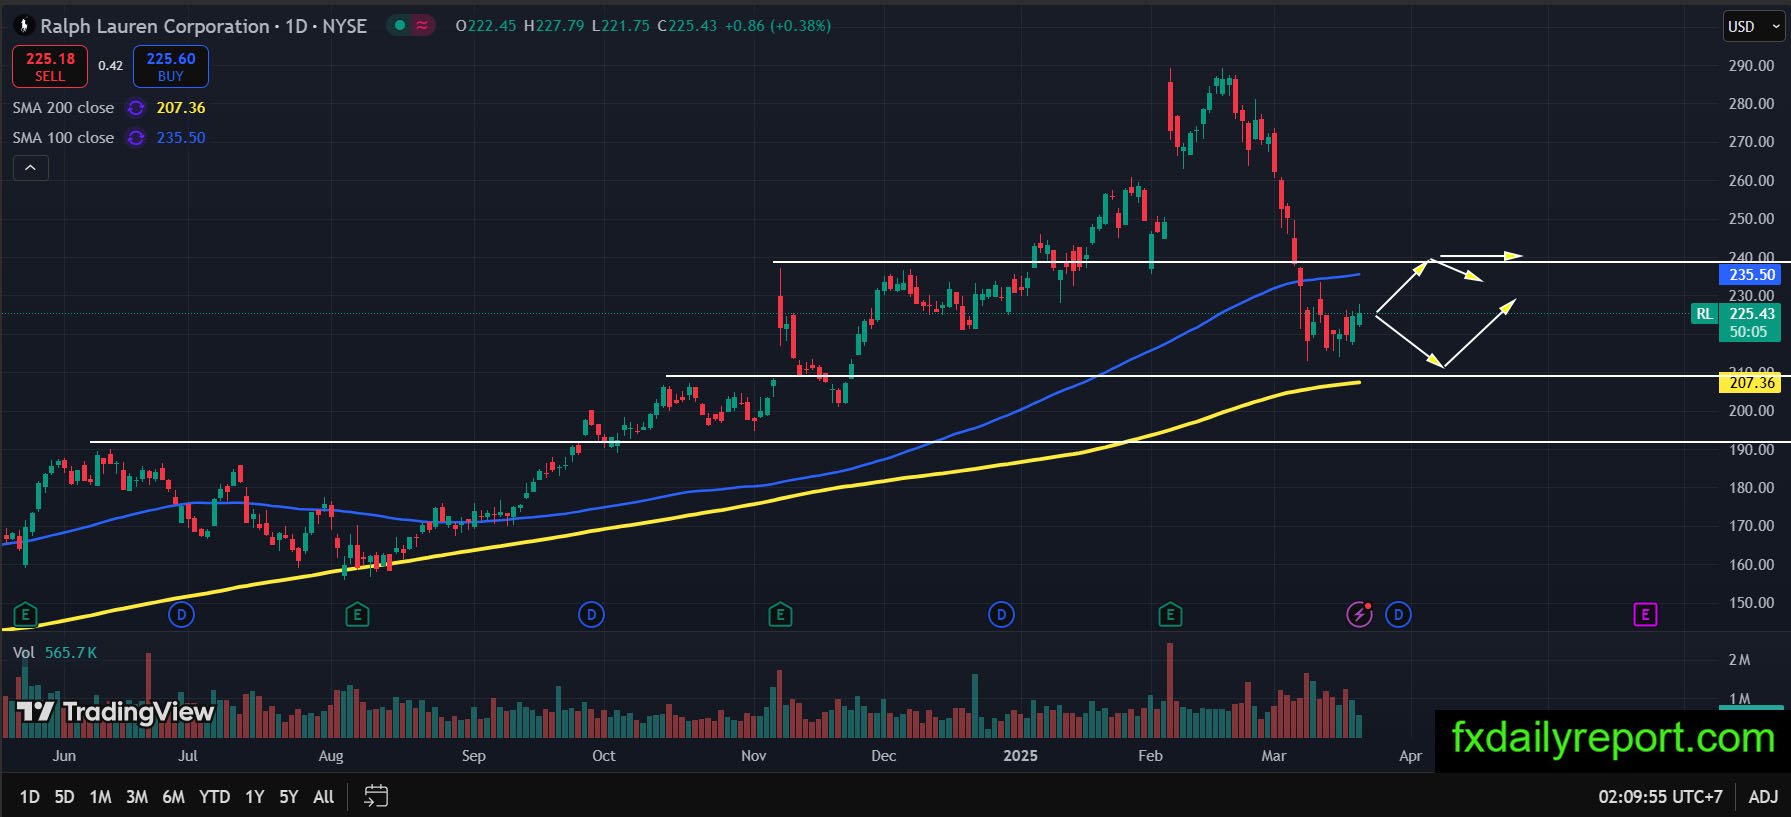Open the dividend marker near July
Viewport: 1791px width, 817px height.
pos(181,614)
